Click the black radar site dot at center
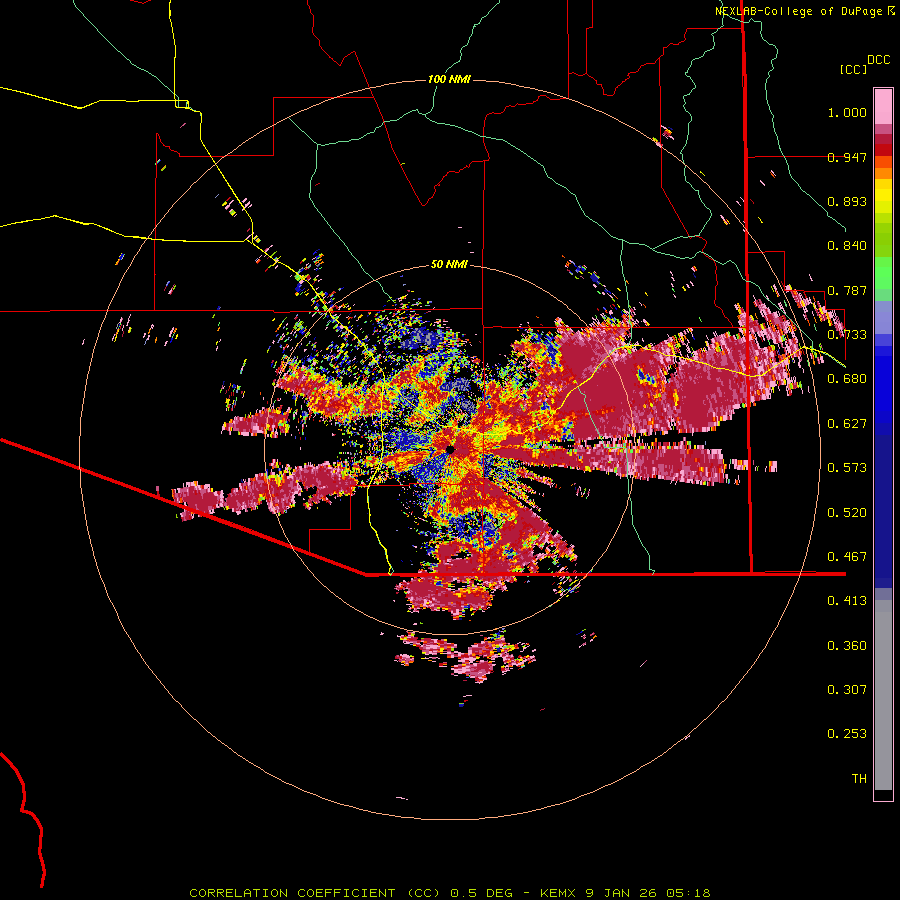The image size is (900, 900). pos(450,450)
